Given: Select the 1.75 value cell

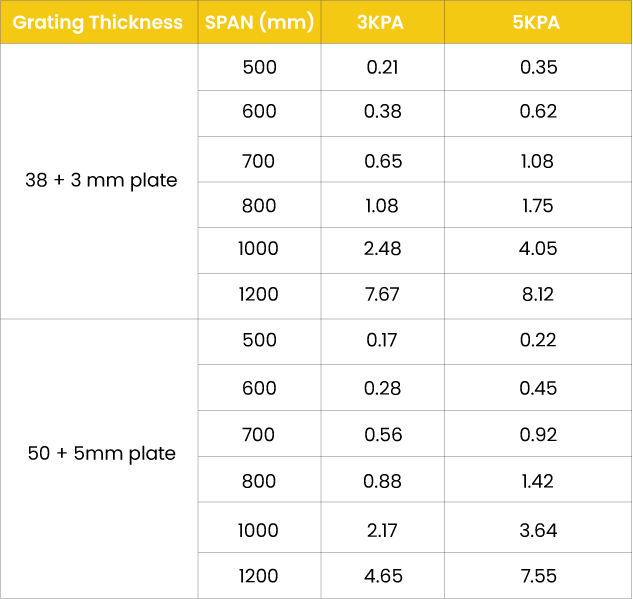Looking at the screenshot, I should pyautogui.click(x=538, y=206).
